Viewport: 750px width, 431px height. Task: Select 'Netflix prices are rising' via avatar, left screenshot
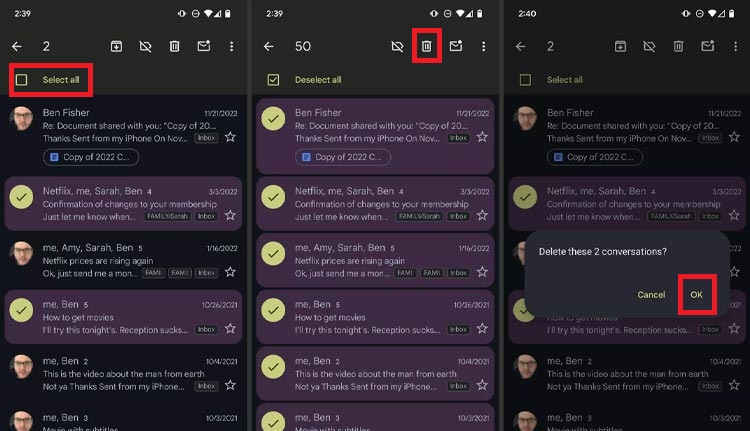(x=22, y=254)
